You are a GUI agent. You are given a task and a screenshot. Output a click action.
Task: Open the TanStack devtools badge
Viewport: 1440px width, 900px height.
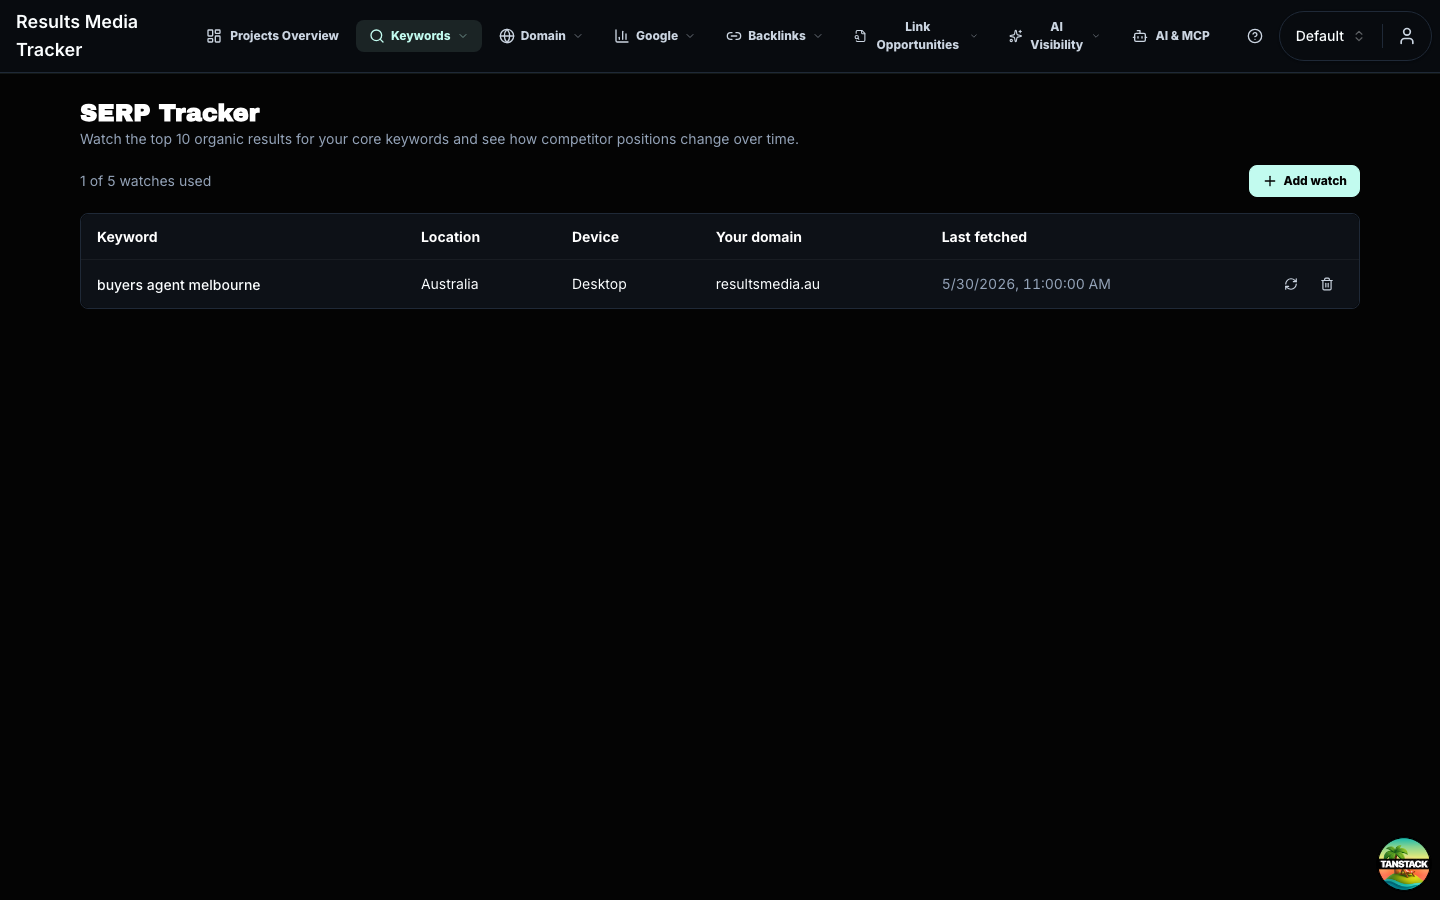pos(1404,864)
